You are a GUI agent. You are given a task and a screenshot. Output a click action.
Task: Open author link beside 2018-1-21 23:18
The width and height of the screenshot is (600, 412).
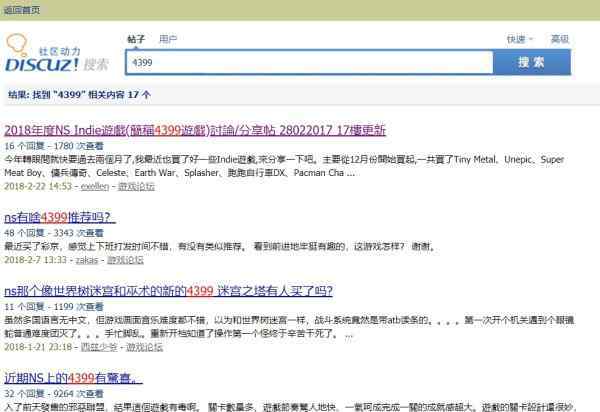(99, 347)
